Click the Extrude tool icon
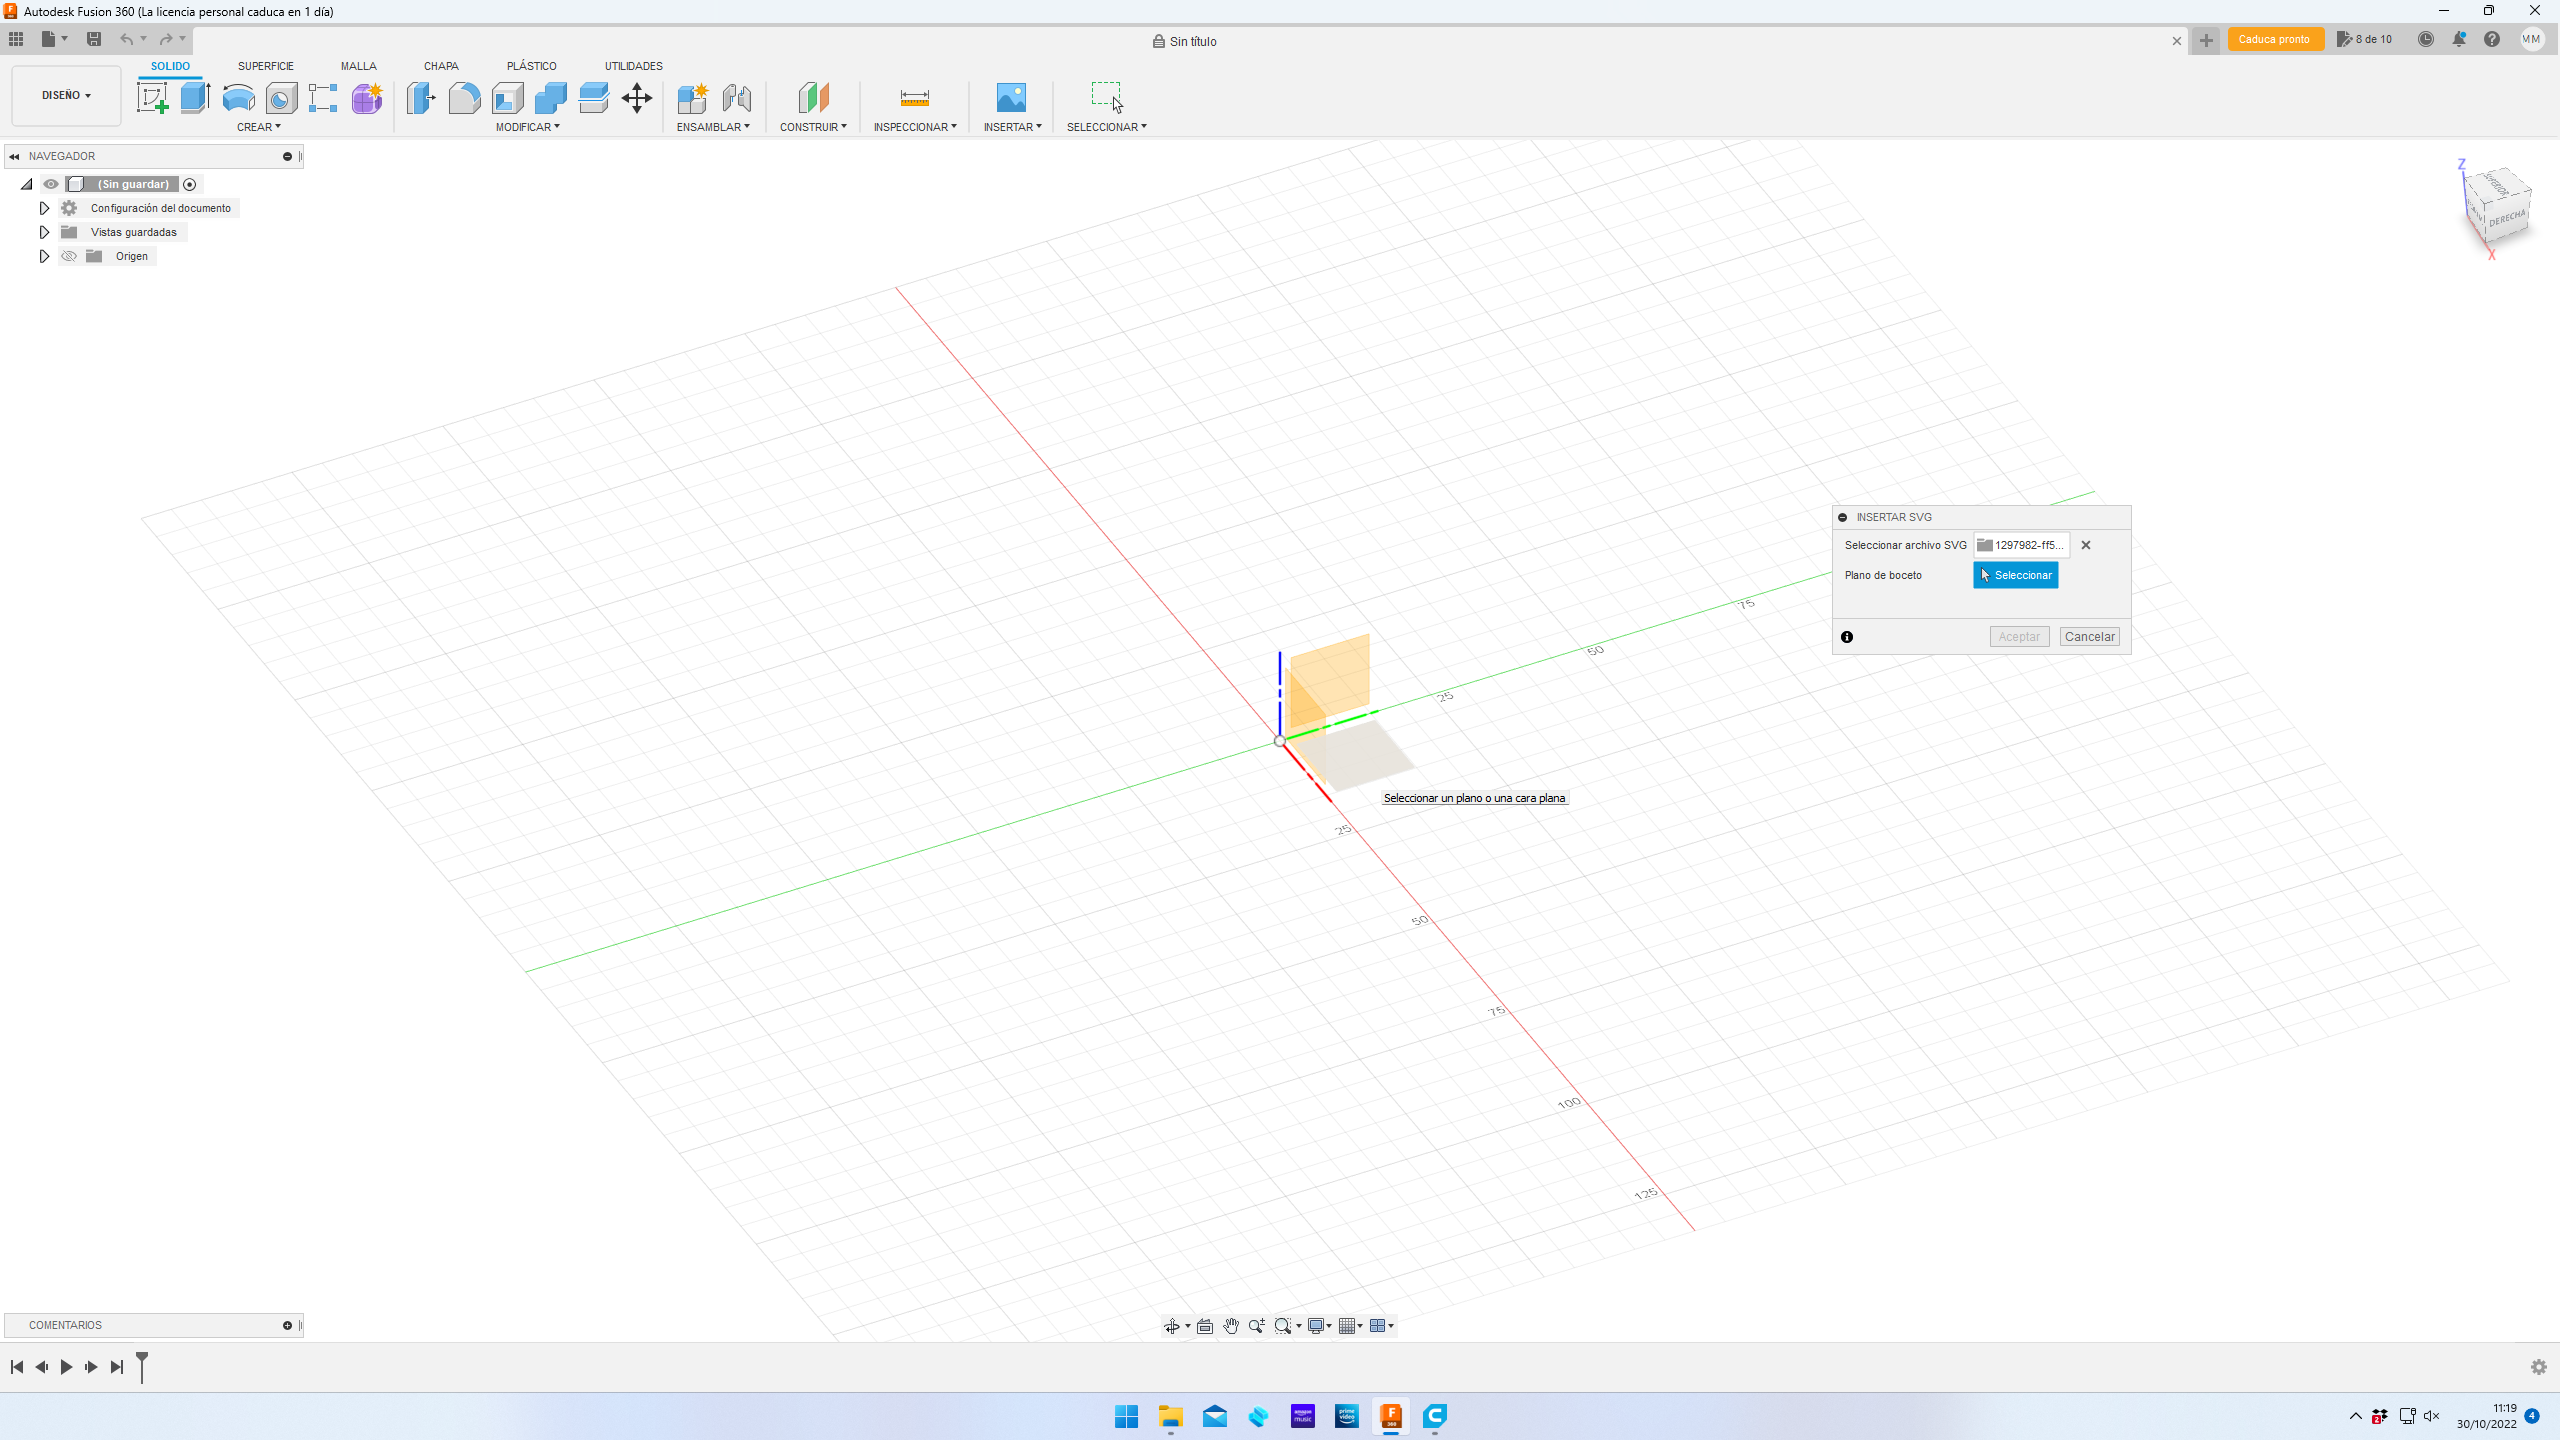 point(195,98)
